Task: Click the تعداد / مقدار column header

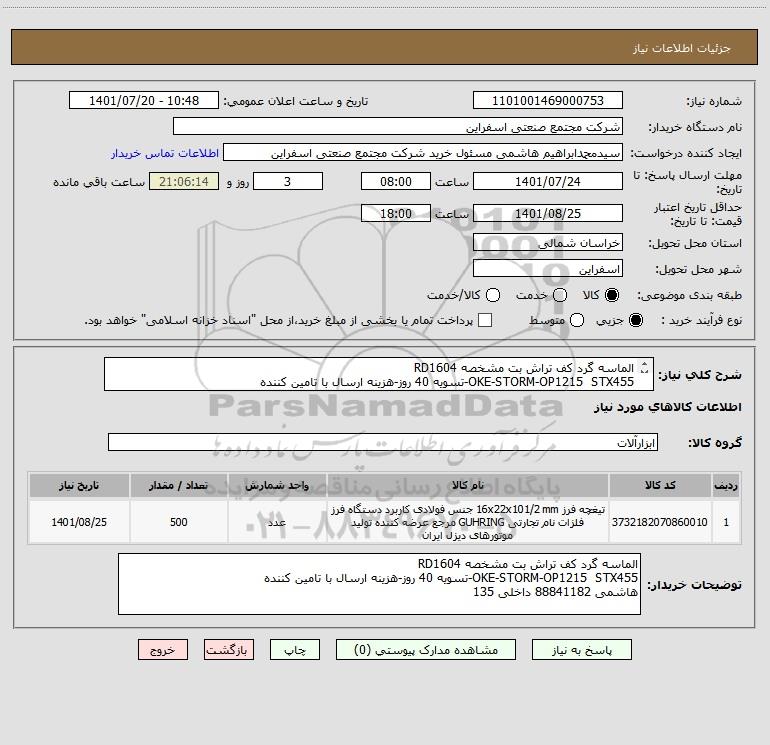Action: [x=178, y=485]
